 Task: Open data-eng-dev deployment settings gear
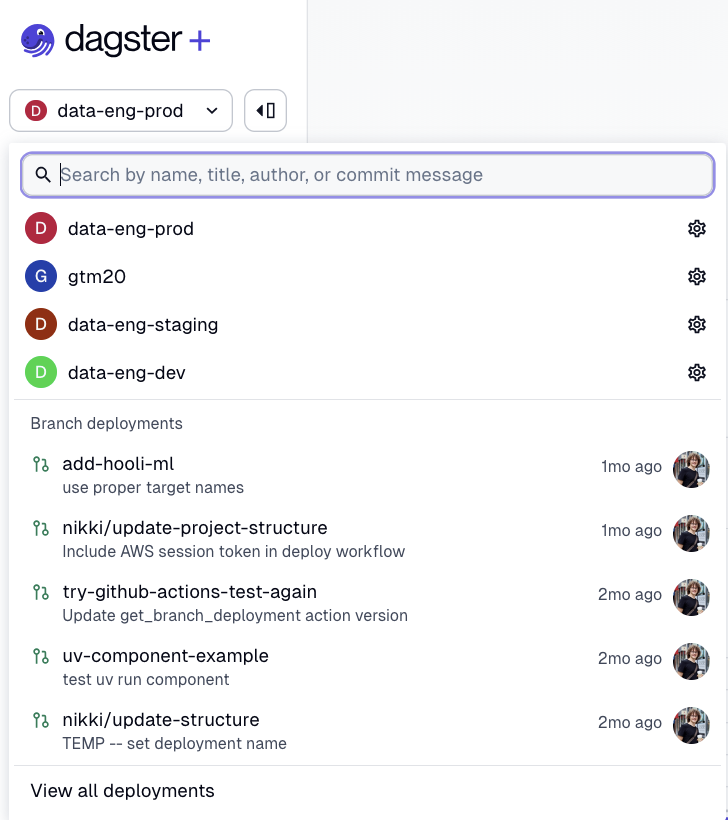[x=697, y=373]
